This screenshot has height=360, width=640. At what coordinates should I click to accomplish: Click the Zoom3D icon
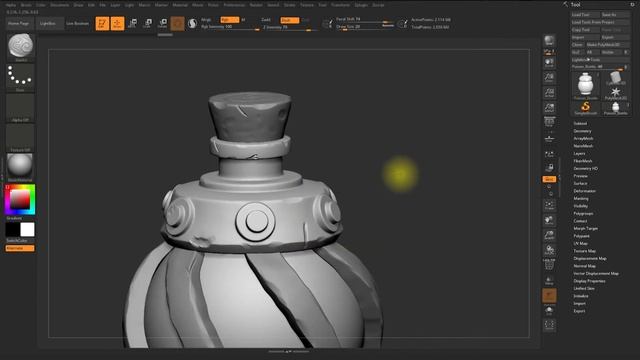pos(549,236)
